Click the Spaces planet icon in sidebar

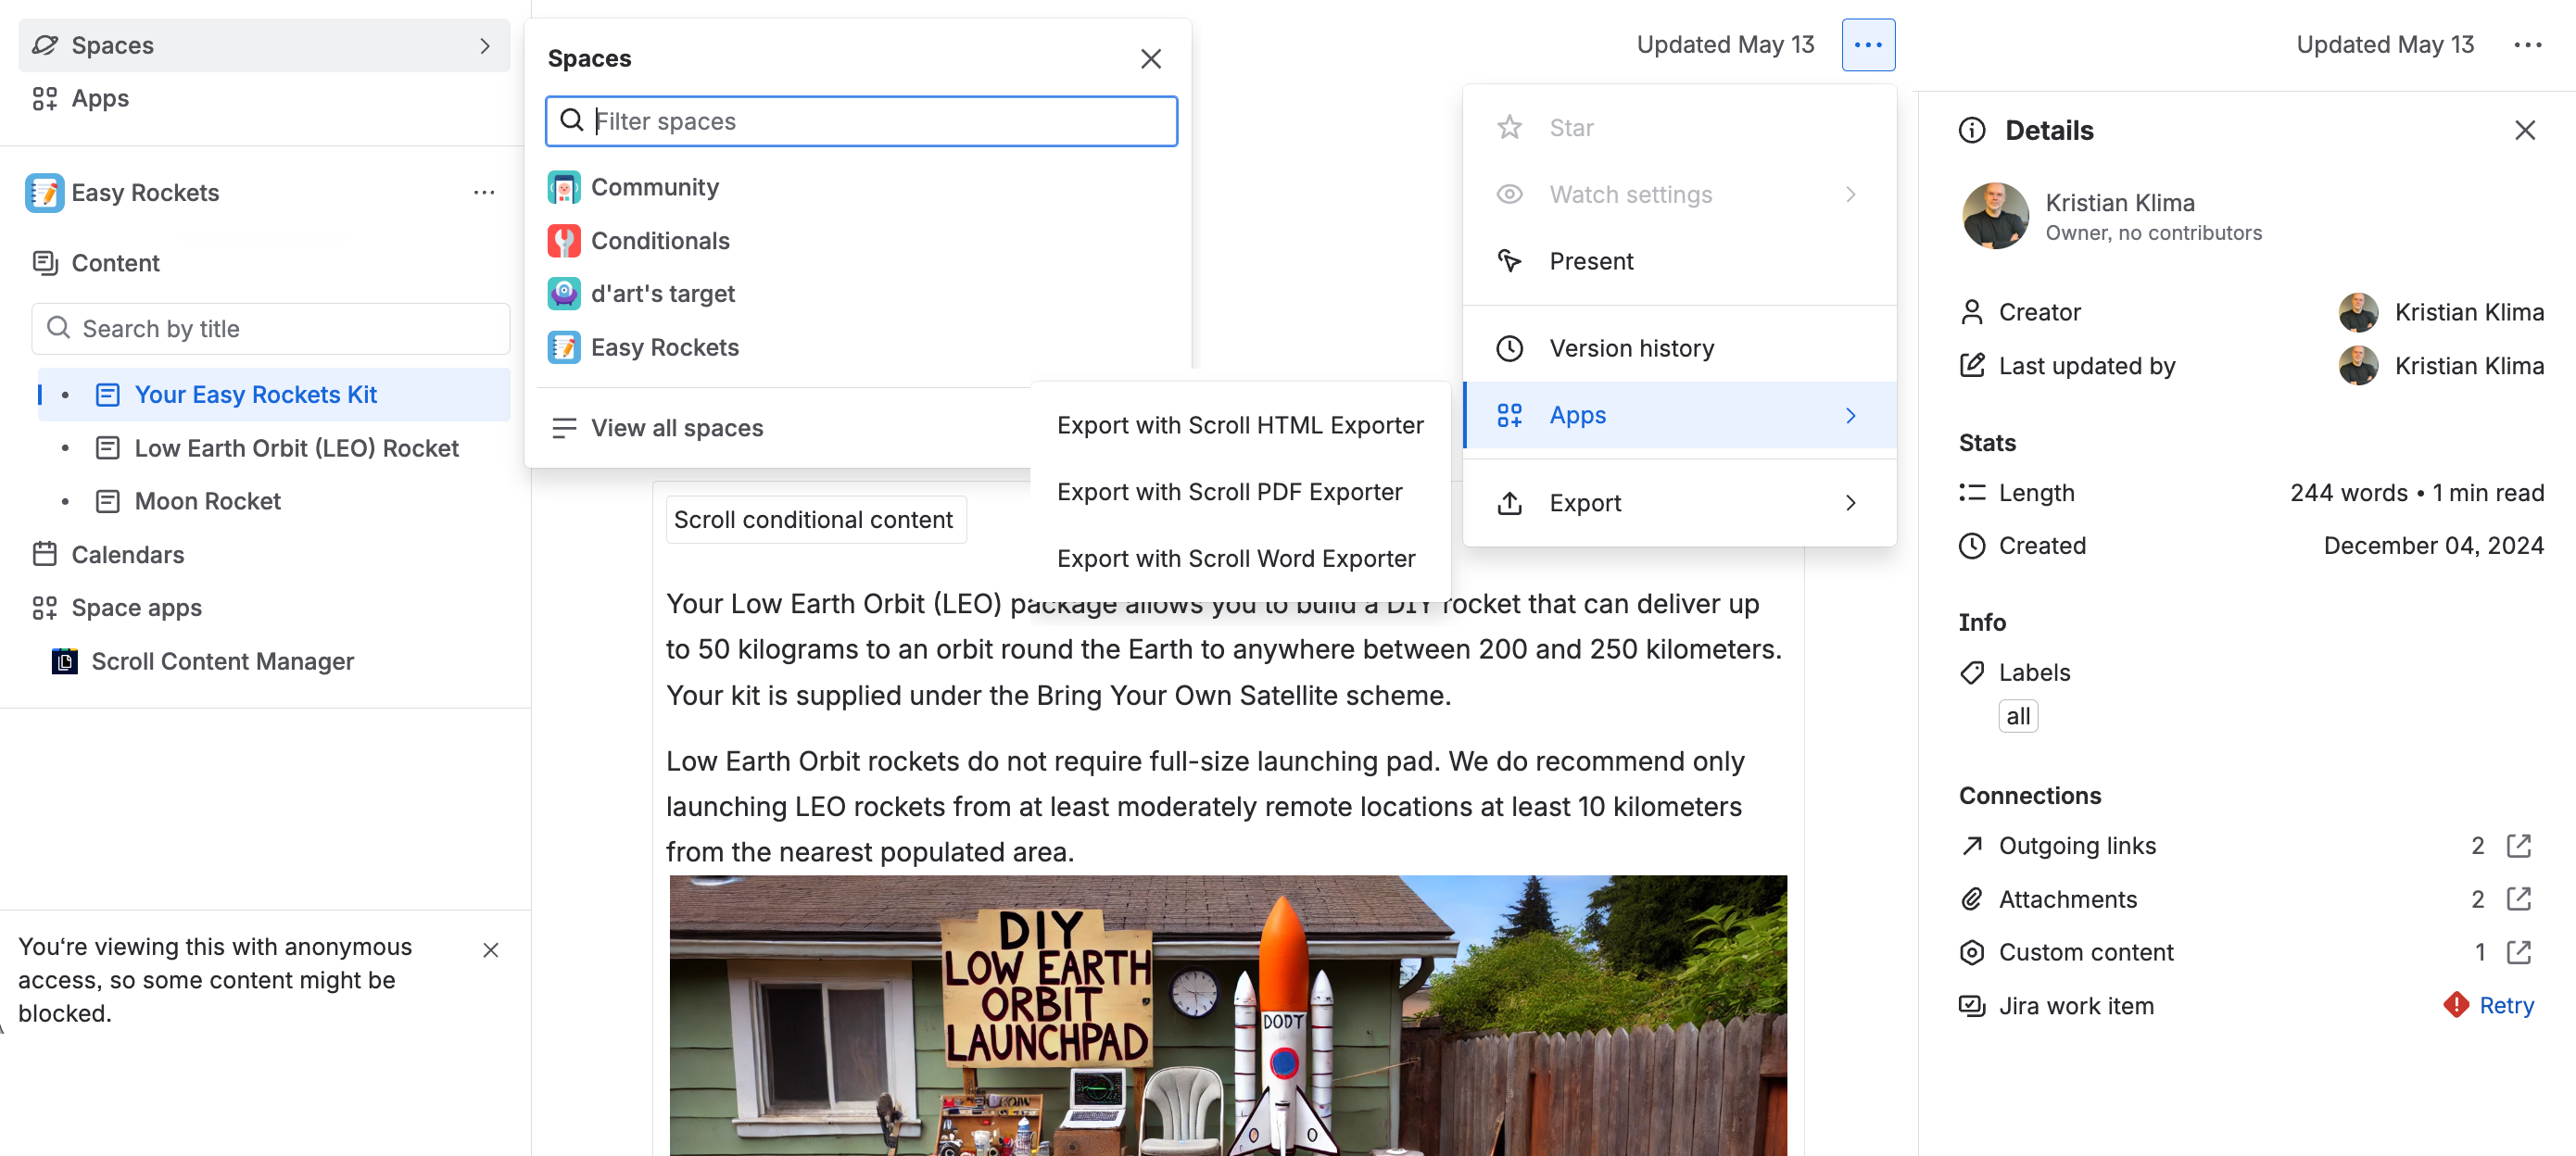click(45, 45)
